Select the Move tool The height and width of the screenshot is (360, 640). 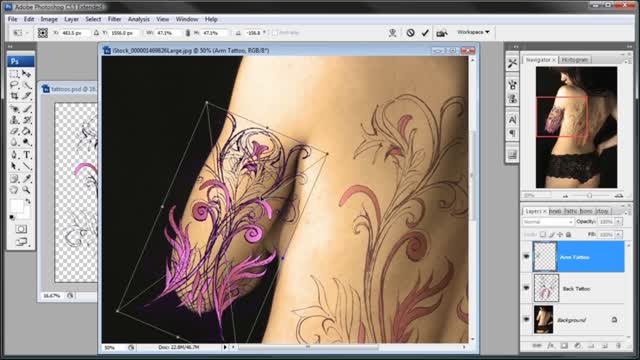tap(27, 74)
